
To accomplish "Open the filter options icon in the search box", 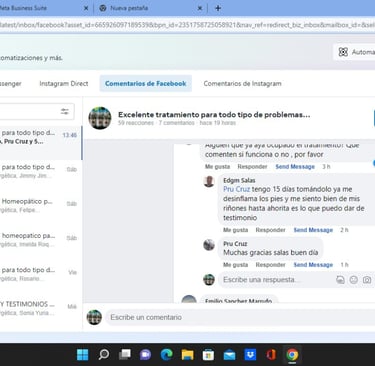I will (x=65, y=111).
